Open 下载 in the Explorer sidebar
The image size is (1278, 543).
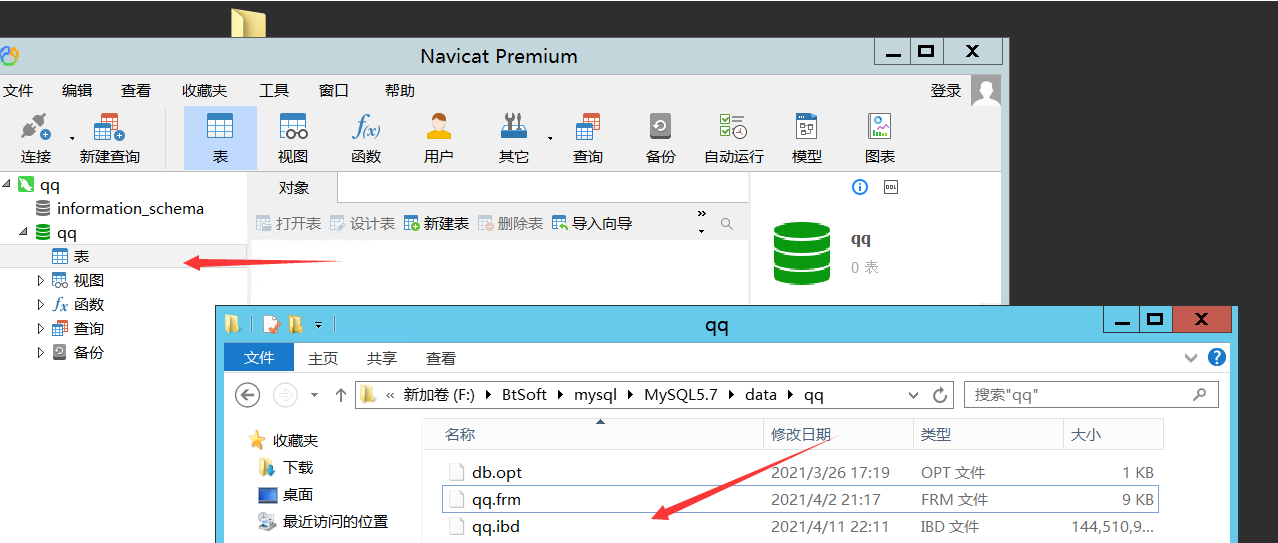tap(298, 467)
